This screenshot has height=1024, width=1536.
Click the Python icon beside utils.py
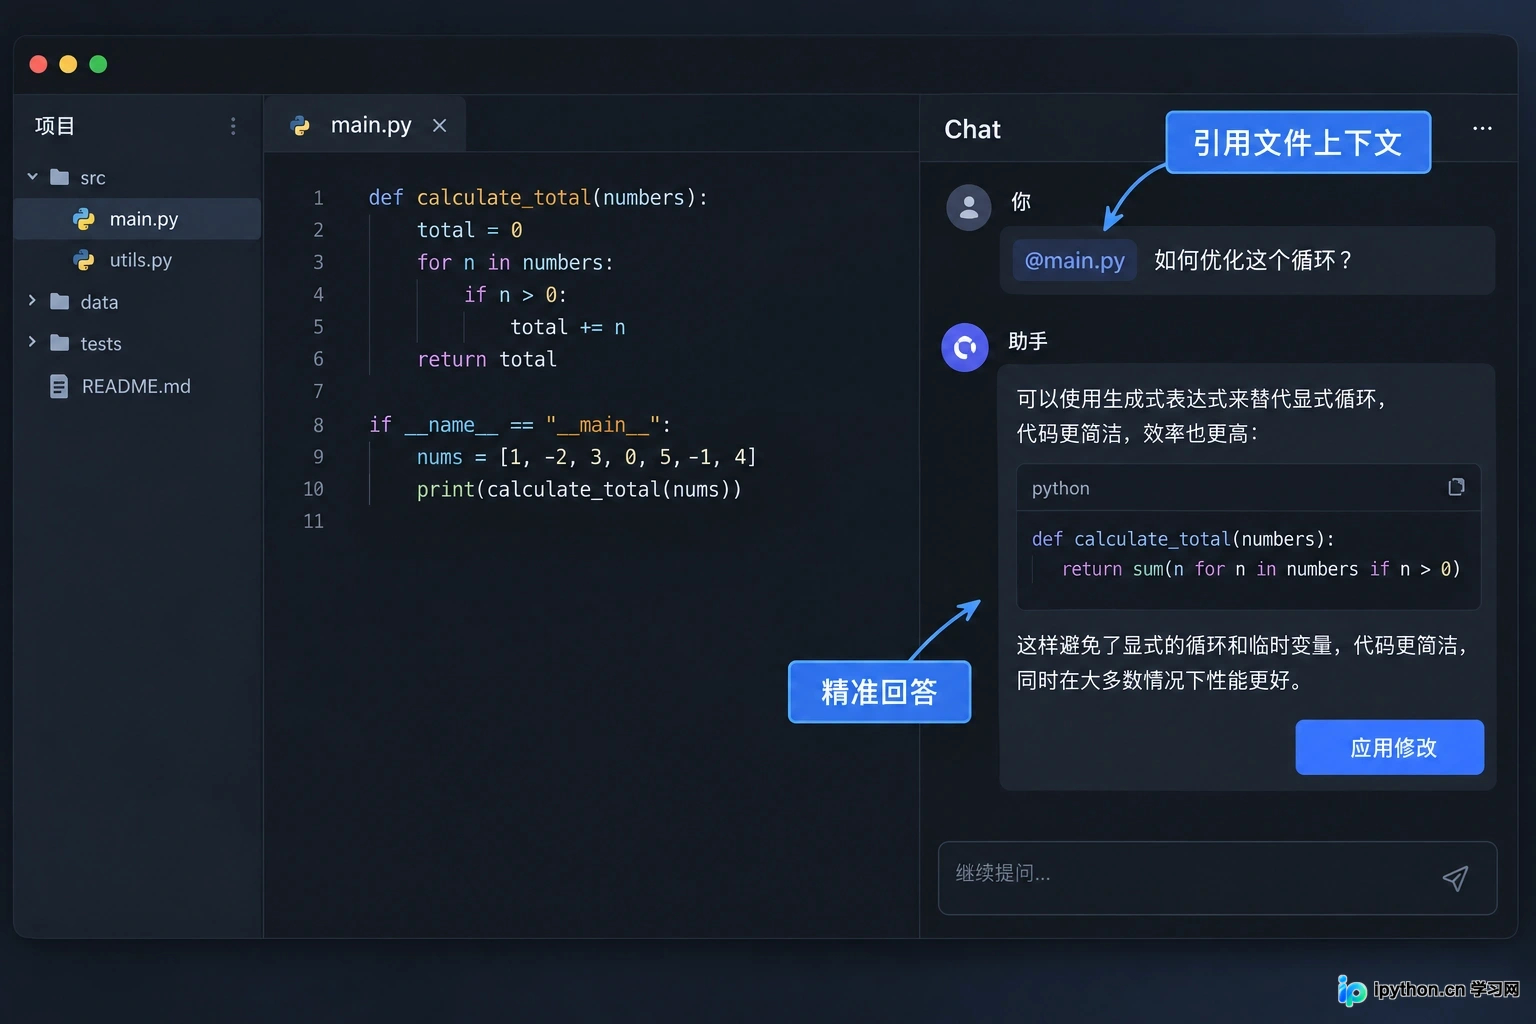(x=84, y=260)
